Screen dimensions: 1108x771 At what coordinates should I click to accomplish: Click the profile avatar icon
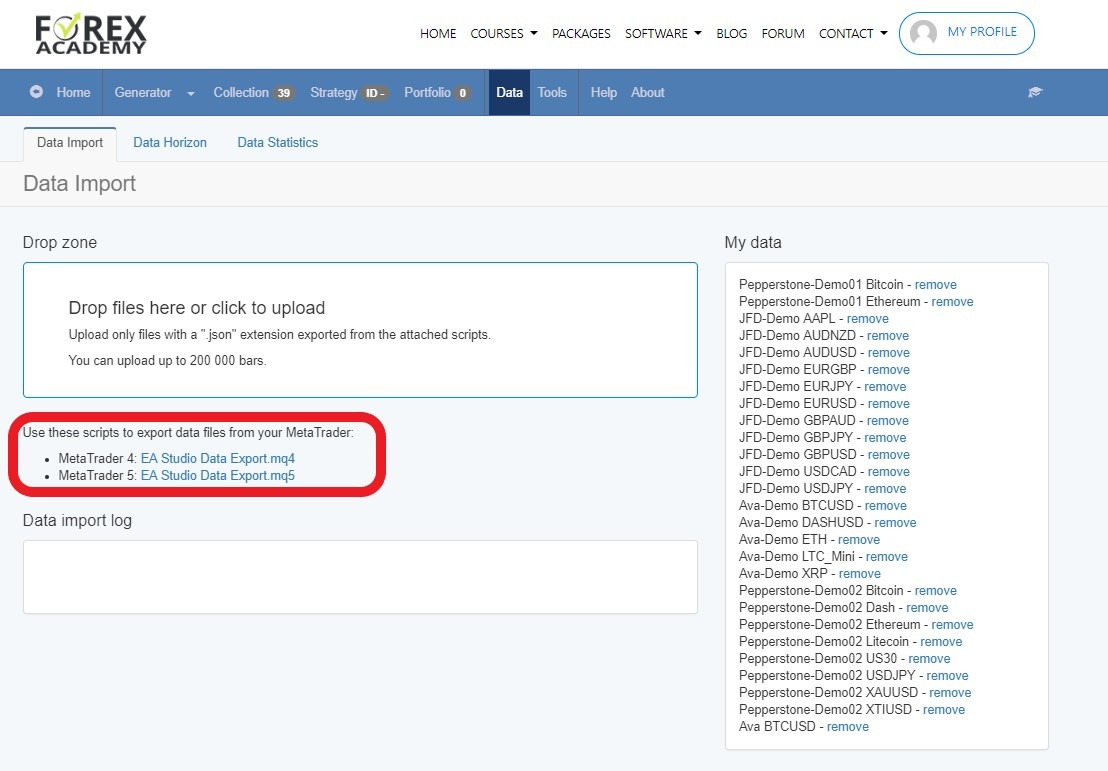coord(924,33)
